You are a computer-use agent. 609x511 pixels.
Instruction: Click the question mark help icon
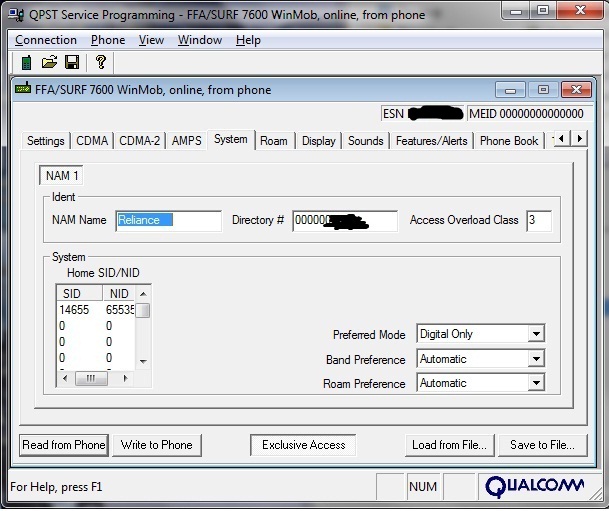[x=101, y=62]
